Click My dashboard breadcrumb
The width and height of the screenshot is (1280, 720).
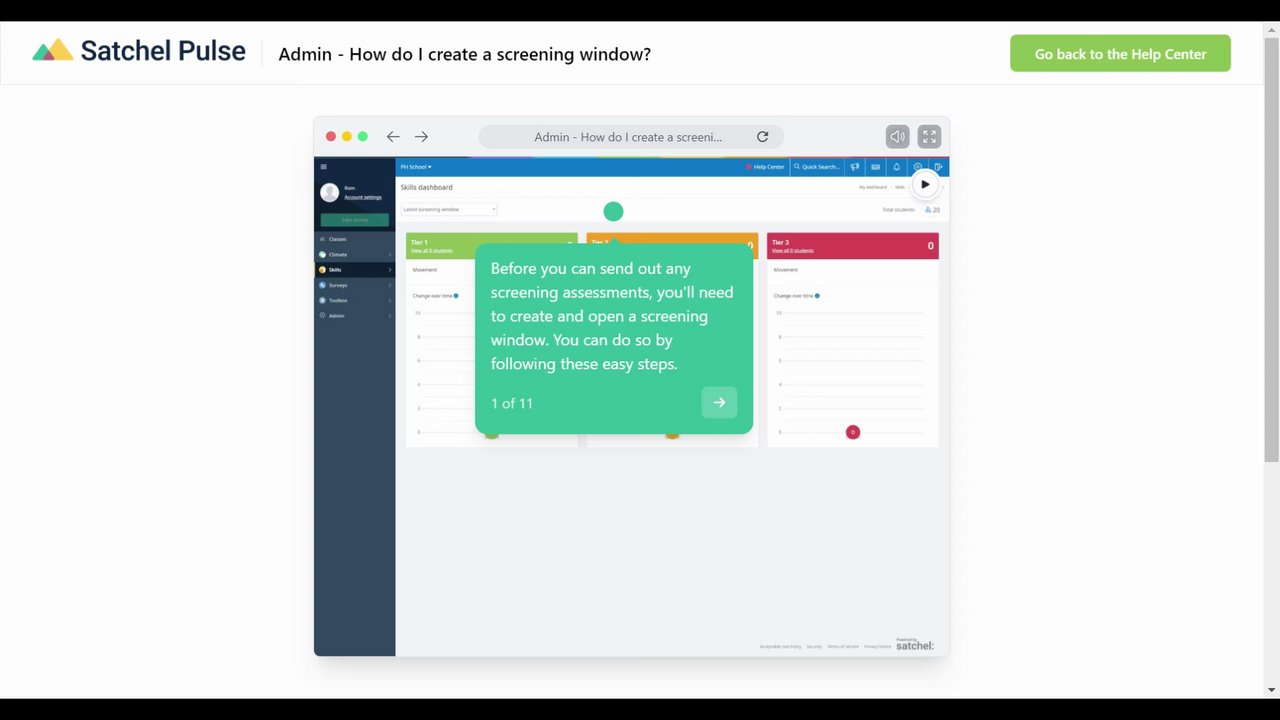873,187
